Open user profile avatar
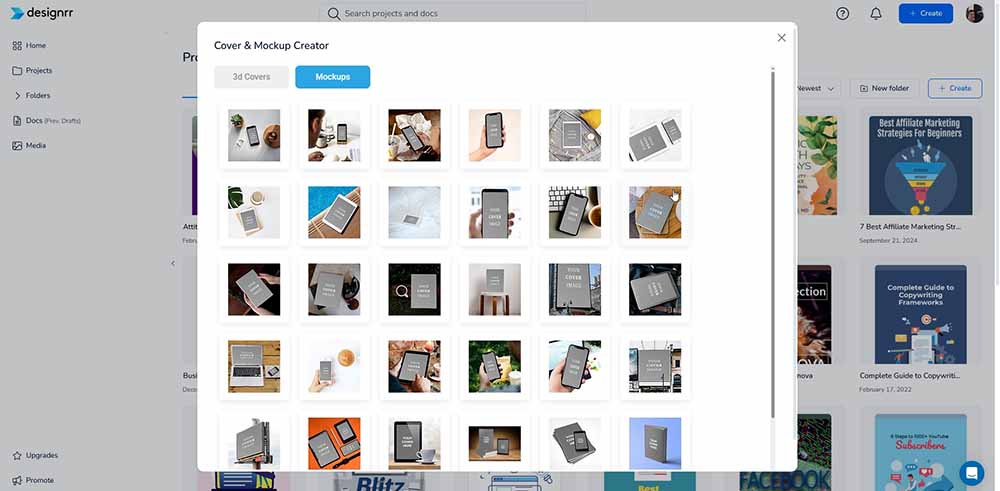This screenshot has height=491, width=1000. pos(974,13)
